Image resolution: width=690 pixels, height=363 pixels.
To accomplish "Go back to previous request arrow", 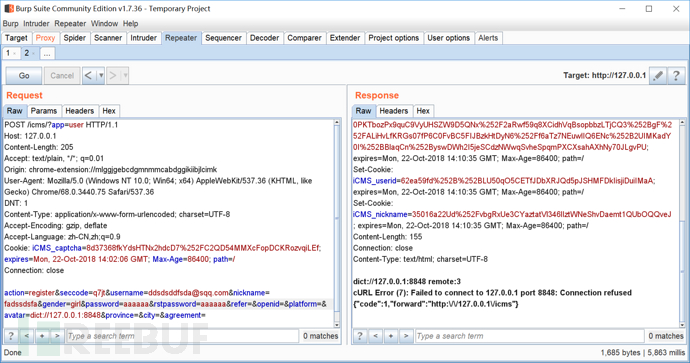I will click(88, 76).
